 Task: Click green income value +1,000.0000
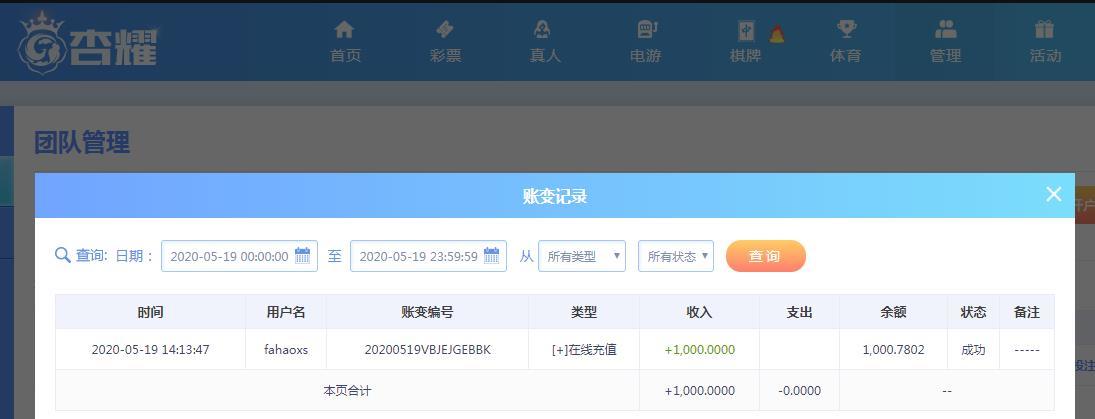pyautogui.click(x=700, y=350)
